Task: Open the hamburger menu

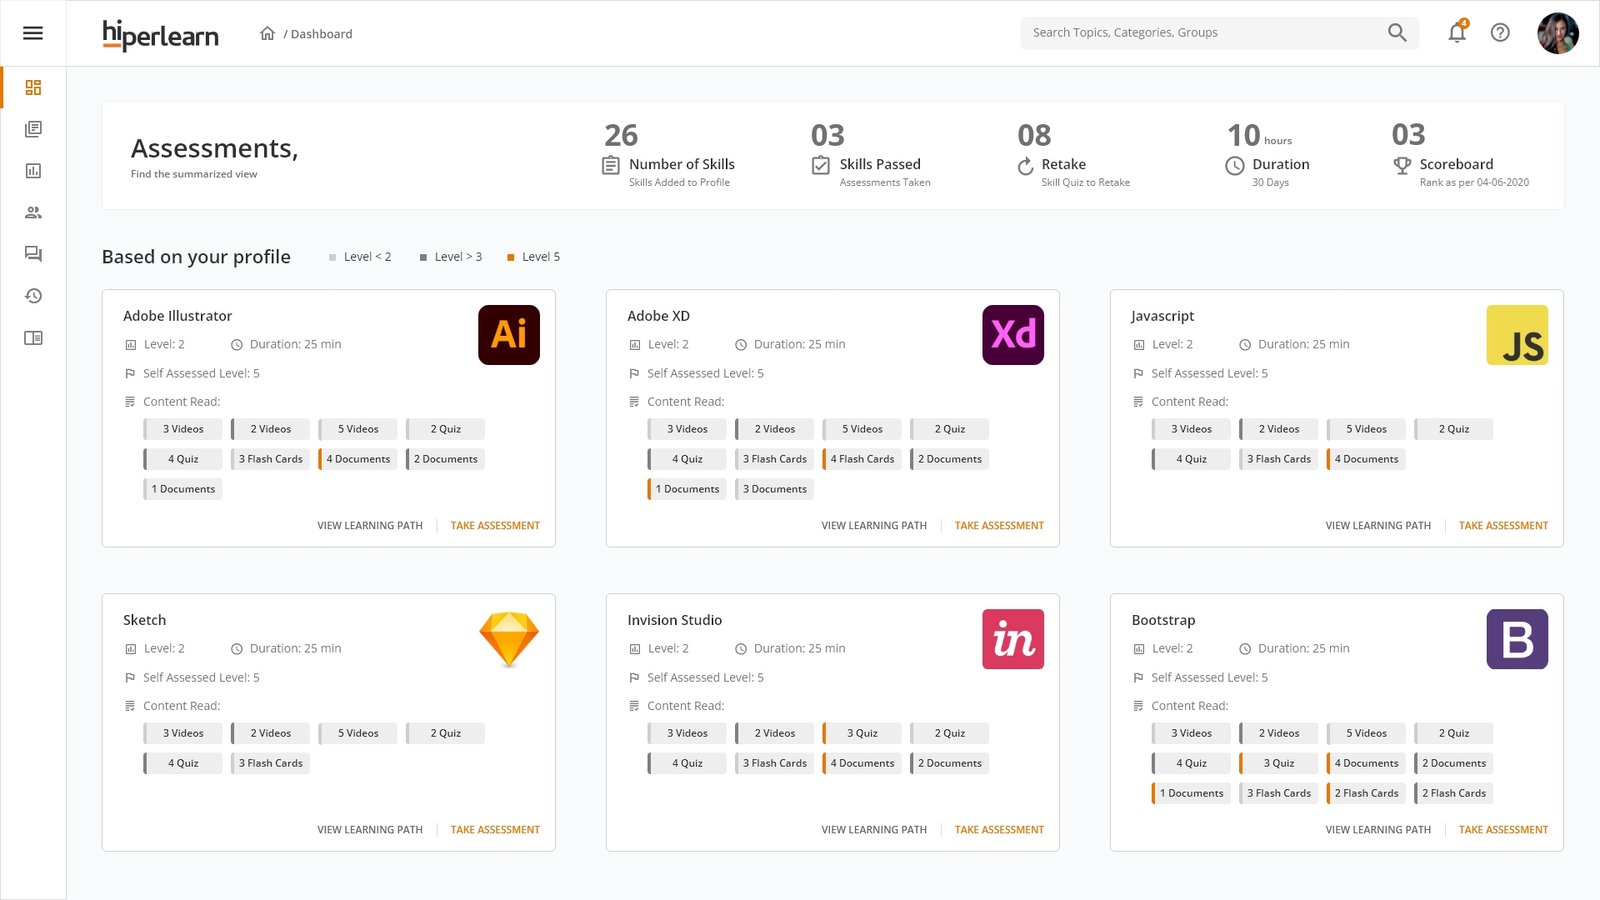Action: tap(33, 33)
